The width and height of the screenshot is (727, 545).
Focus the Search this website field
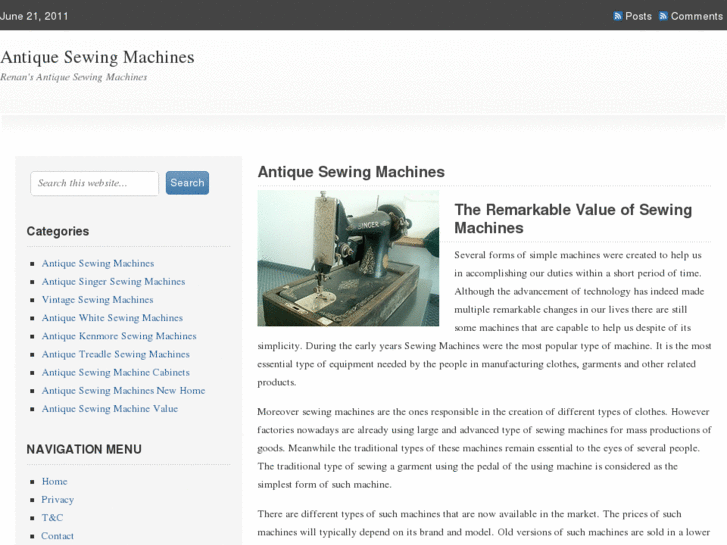tap(94, 183)
